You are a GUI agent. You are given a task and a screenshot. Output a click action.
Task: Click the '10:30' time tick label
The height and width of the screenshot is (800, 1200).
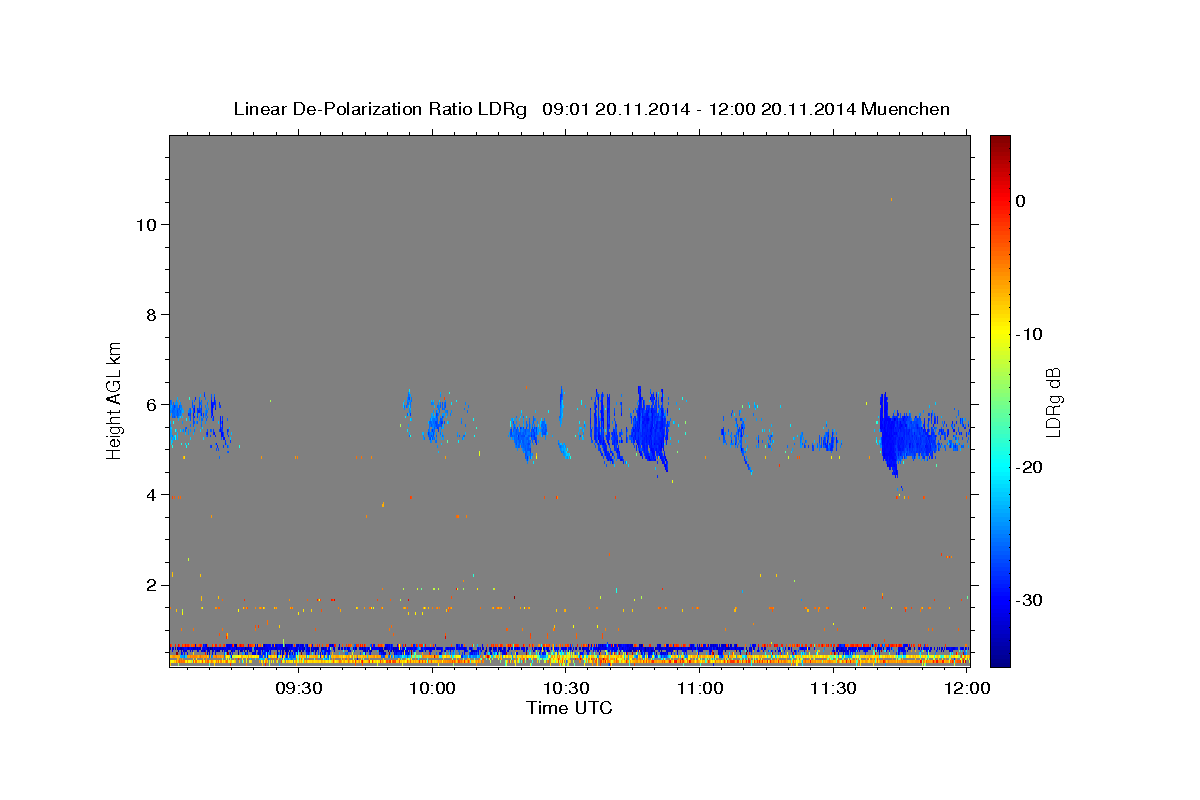(x=566, y=688)
